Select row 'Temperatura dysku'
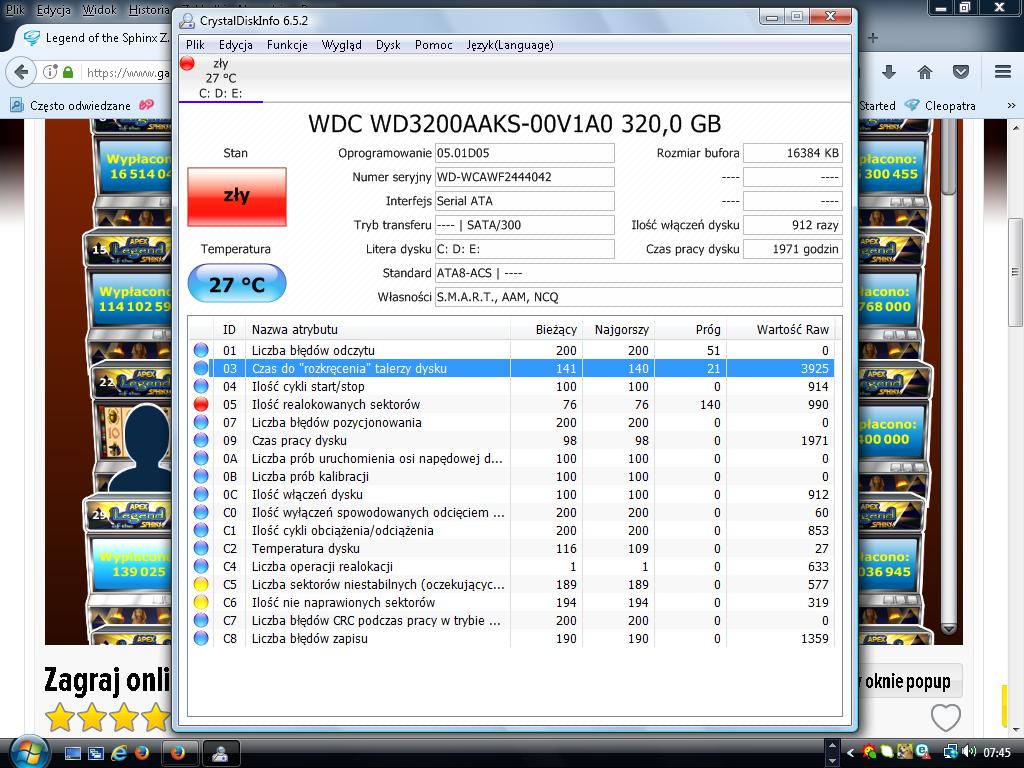 511,549
